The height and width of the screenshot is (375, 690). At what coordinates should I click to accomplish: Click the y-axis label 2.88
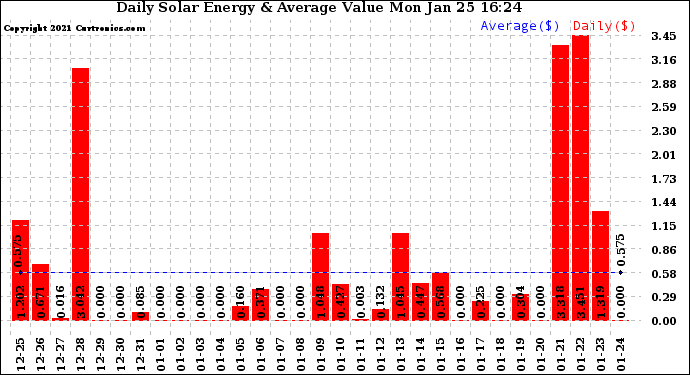(x=664, y=84)
